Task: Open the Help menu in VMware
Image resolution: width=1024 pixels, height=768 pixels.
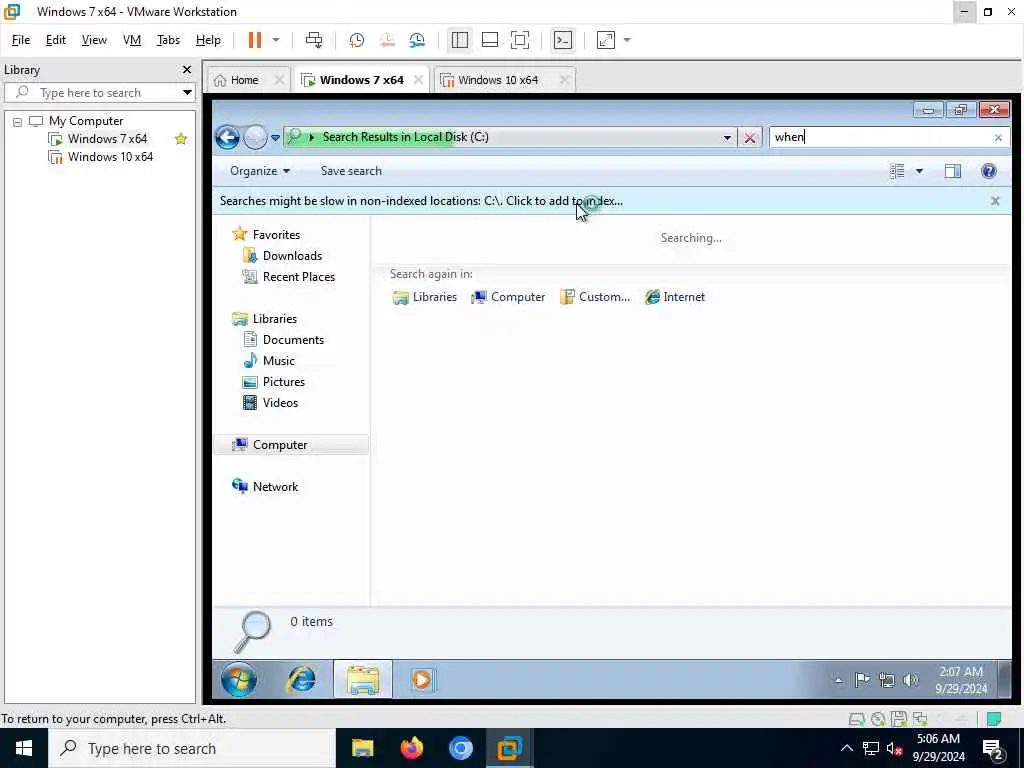Action: click(208, 40)
